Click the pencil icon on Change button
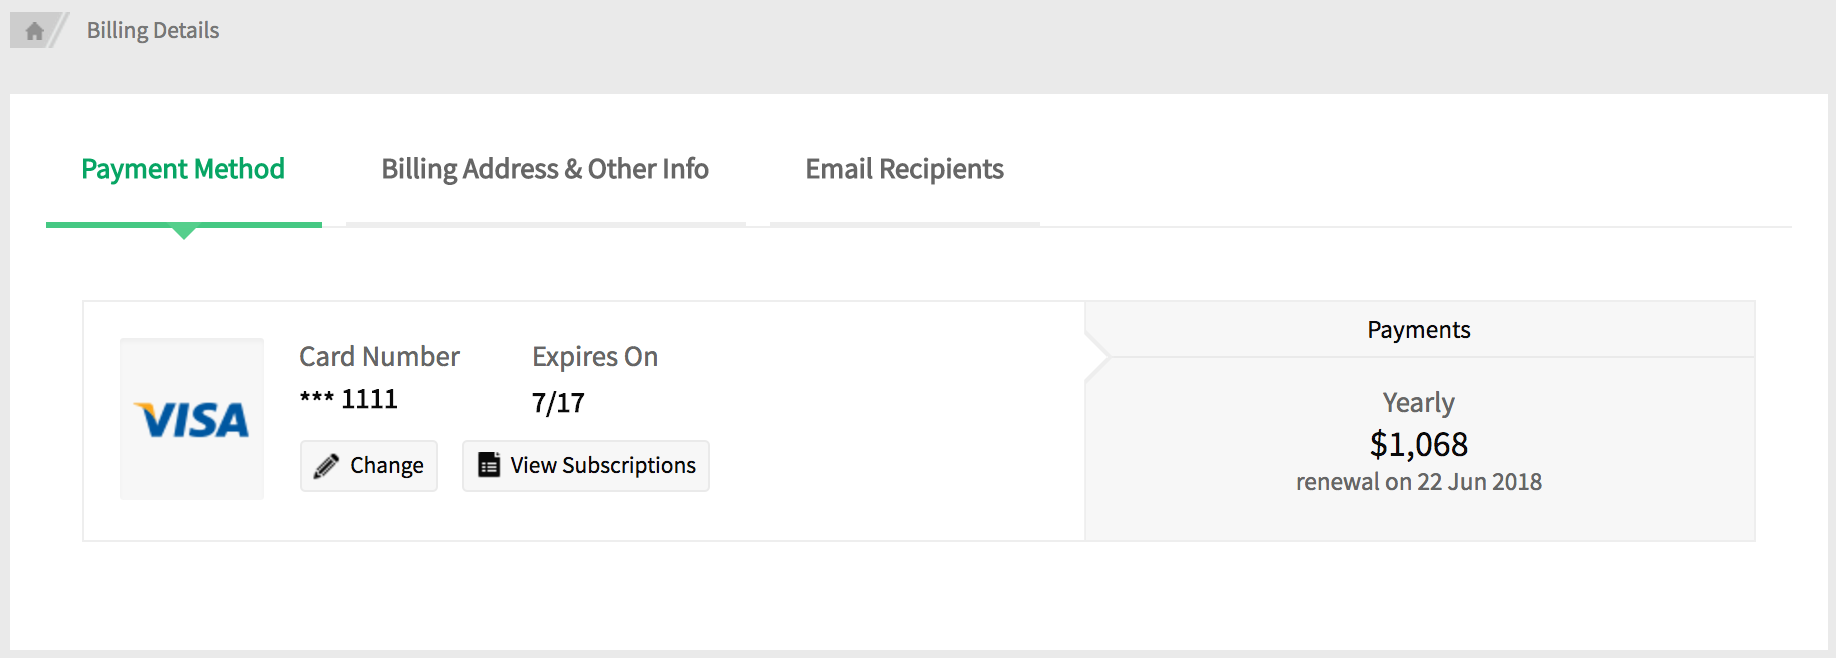 point(326,466)
